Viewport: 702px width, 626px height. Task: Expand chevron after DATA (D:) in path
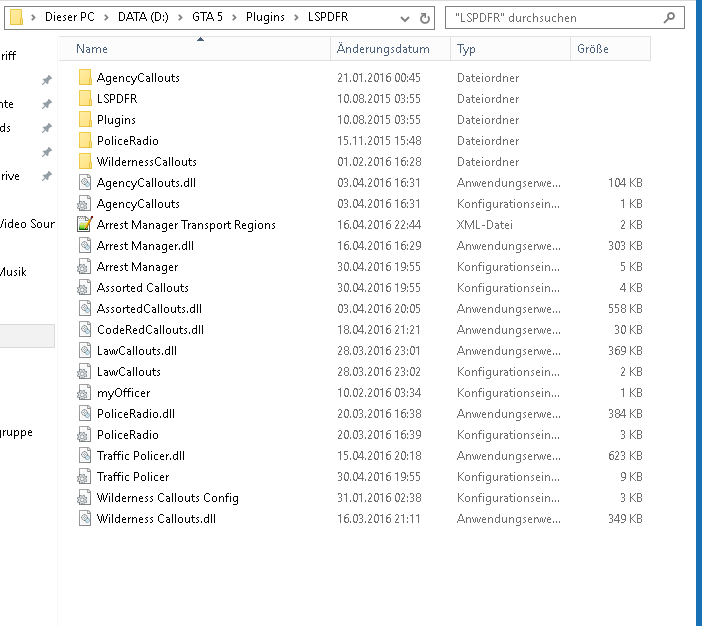[180, 17]
